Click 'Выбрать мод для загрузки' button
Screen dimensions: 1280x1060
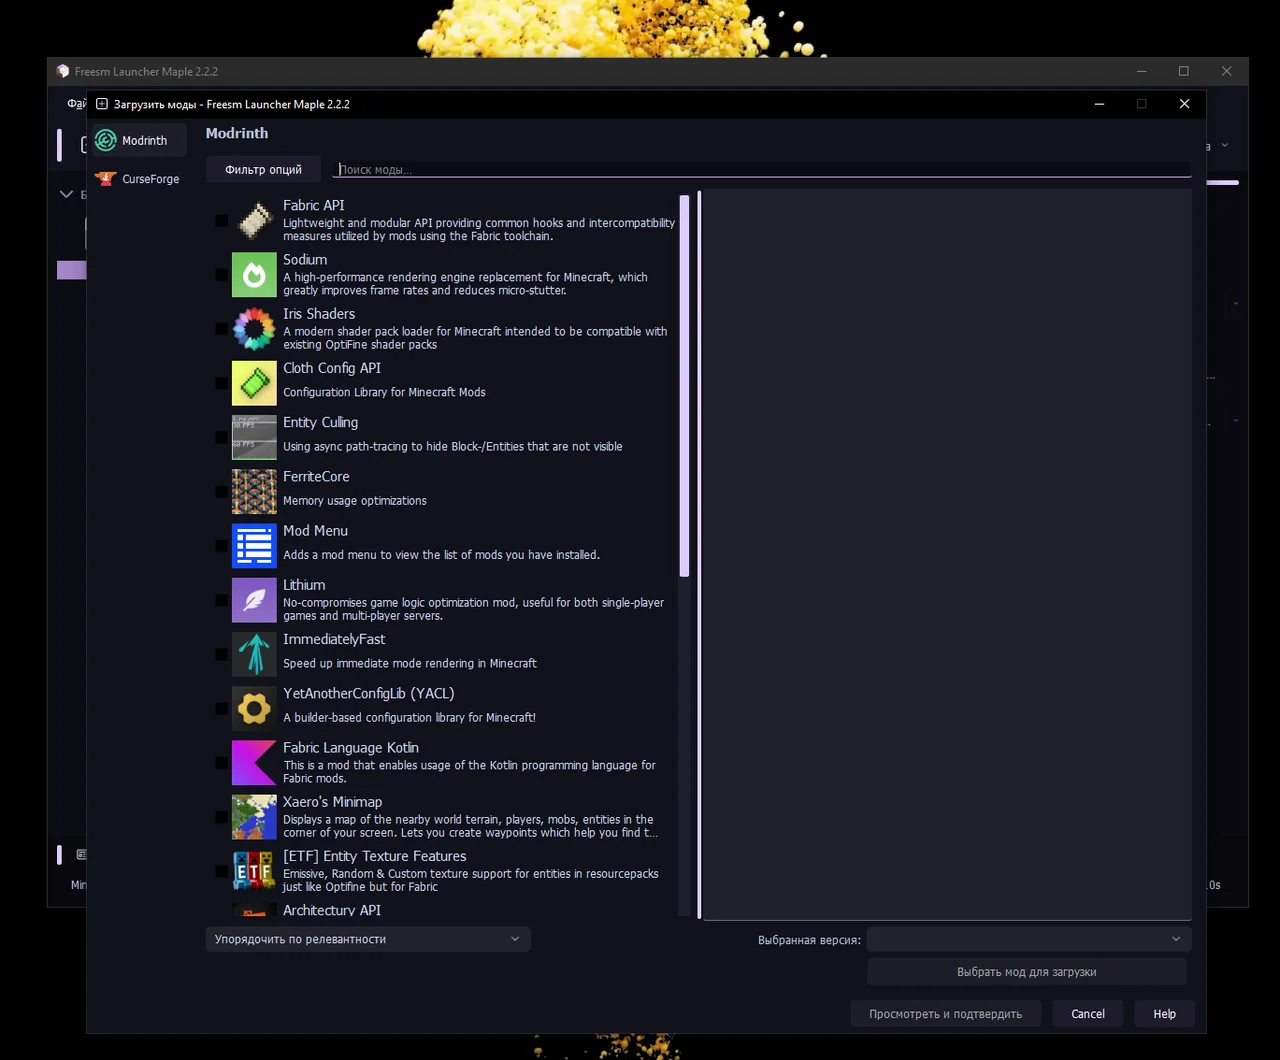[x=1027, y=972]
